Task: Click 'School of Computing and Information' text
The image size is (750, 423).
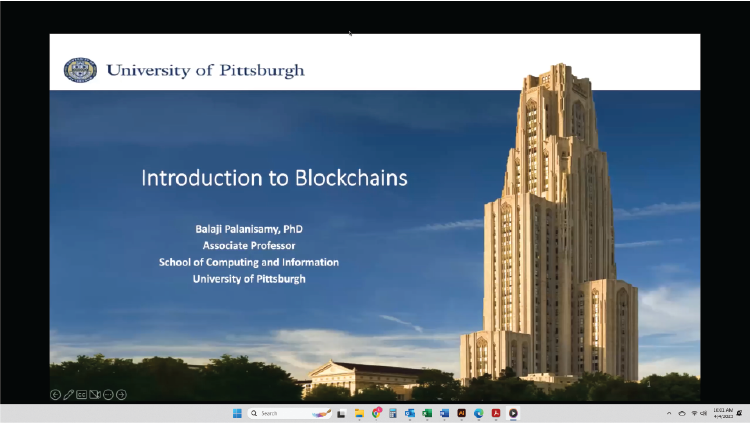Action: (249, 262)
